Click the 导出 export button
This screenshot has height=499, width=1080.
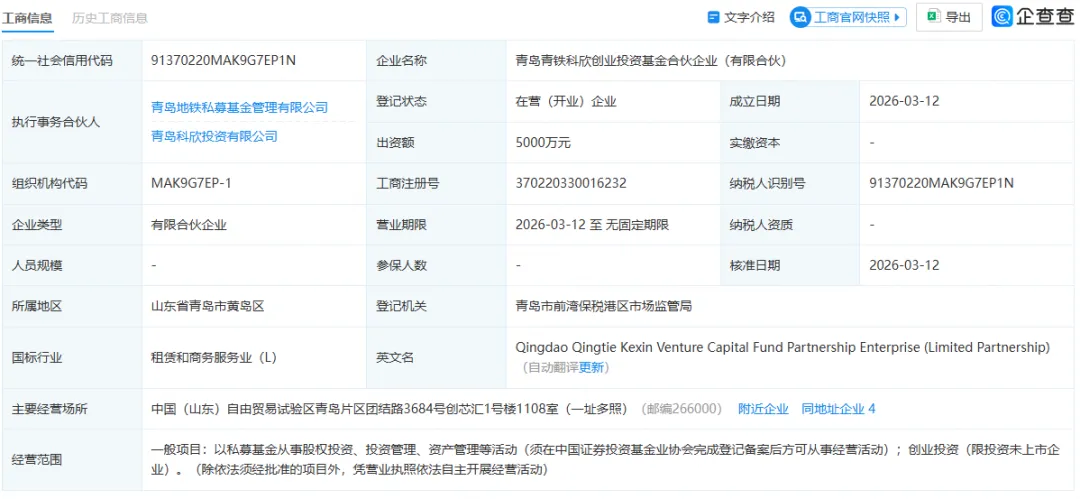(948, 17)
